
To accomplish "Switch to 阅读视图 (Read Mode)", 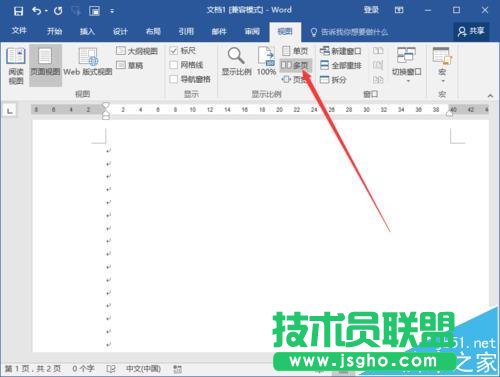I will point(16,66).
